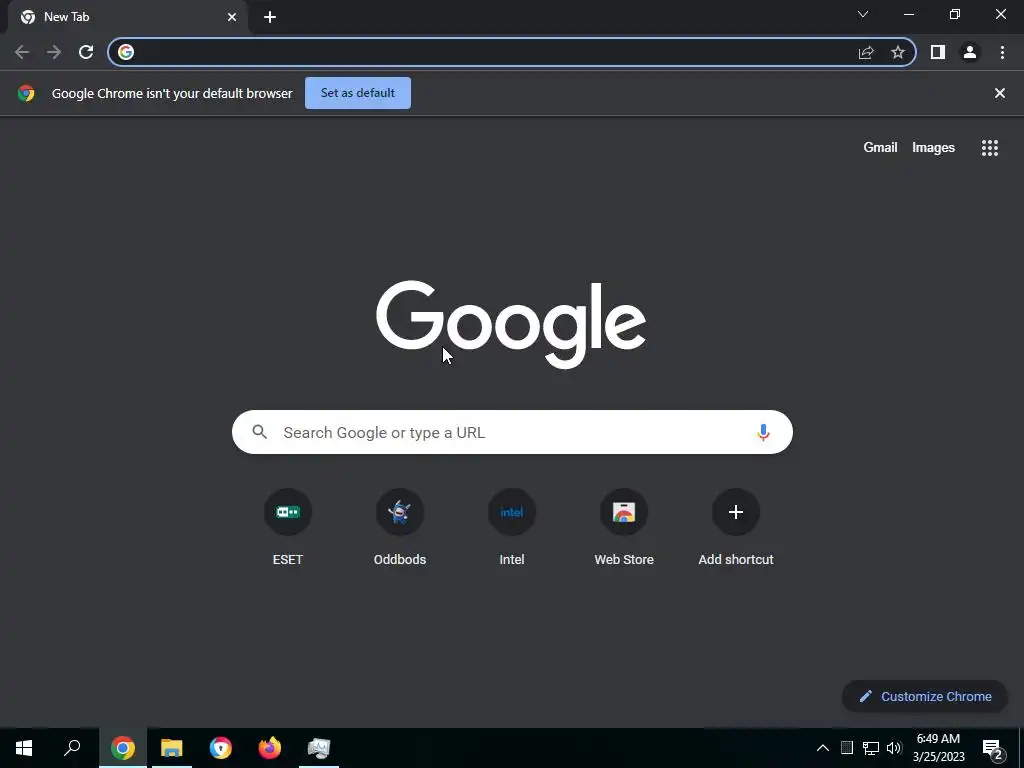This screenshot has width=1024, height=768.
Task: Open the profile avatar icon
Action: pyautogui.click(x=970, y=52)
